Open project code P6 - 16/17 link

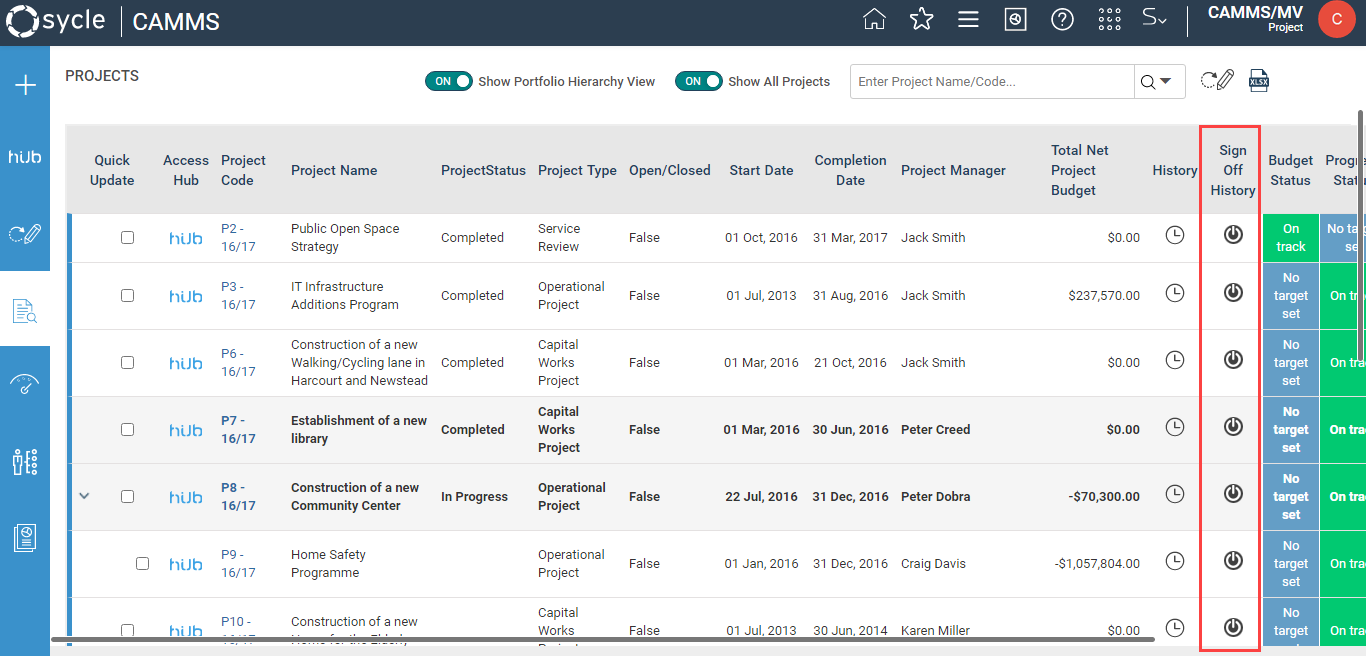pos(238,362)
